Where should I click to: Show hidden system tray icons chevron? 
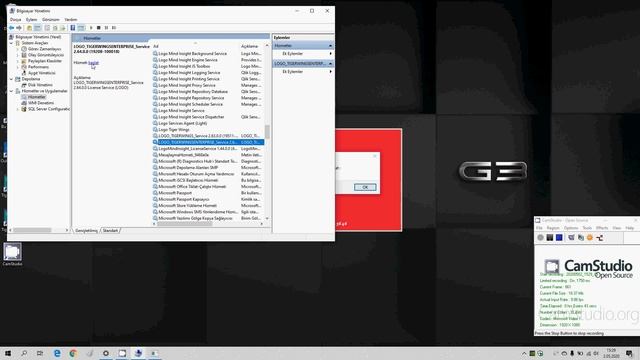pos(524,353)
